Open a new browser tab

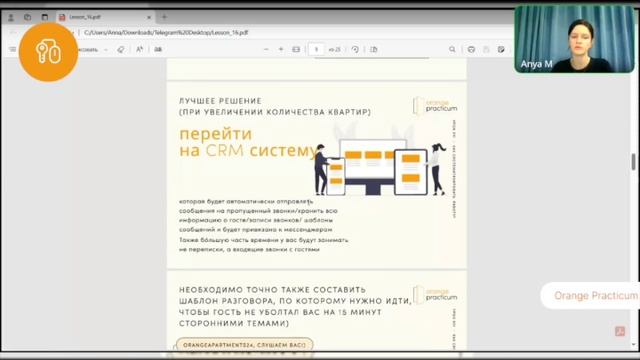(x=164, y=17)
